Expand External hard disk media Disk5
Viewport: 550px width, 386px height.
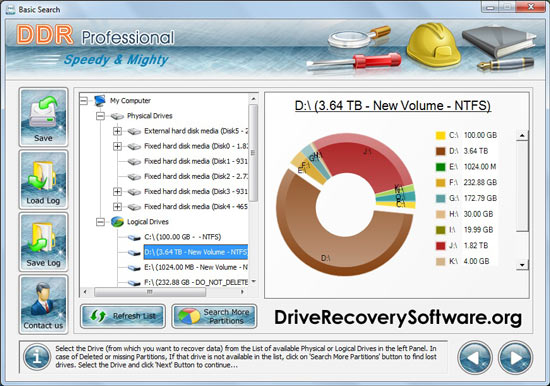click(118, 131)
